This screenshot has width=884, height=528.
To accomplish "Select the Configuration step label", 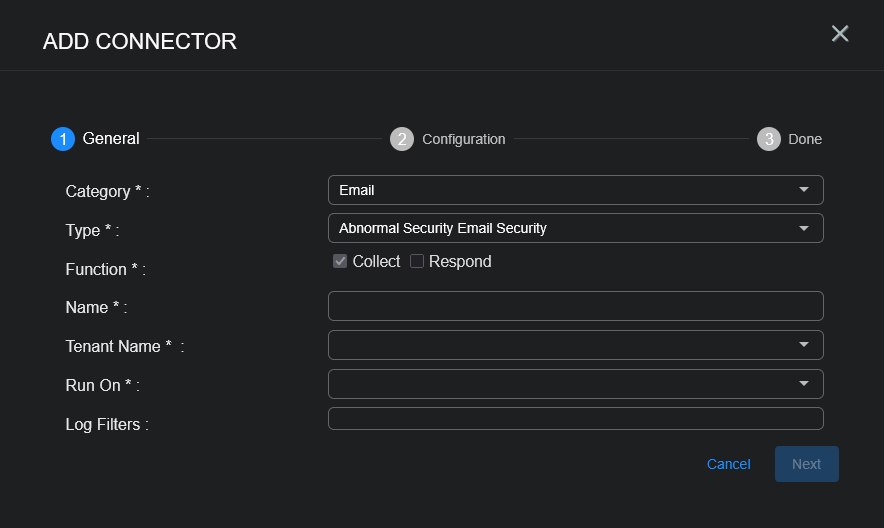I will coord(463,139).
